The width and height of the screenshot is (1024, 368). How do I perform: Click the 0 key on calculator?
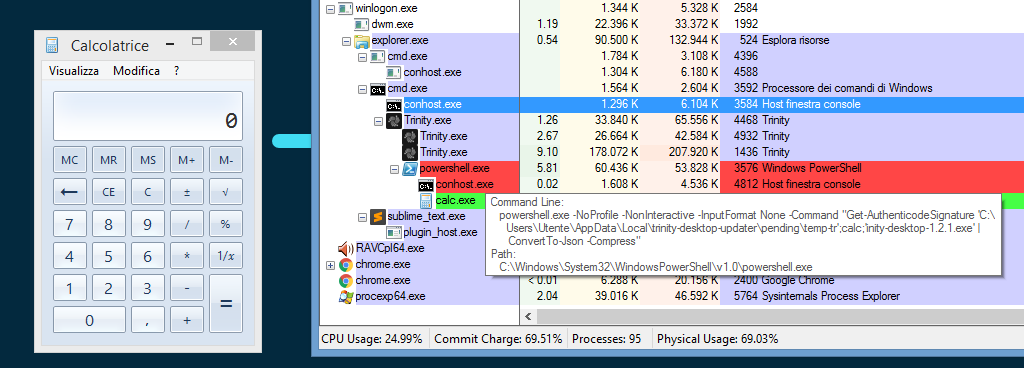click(89, 320)
